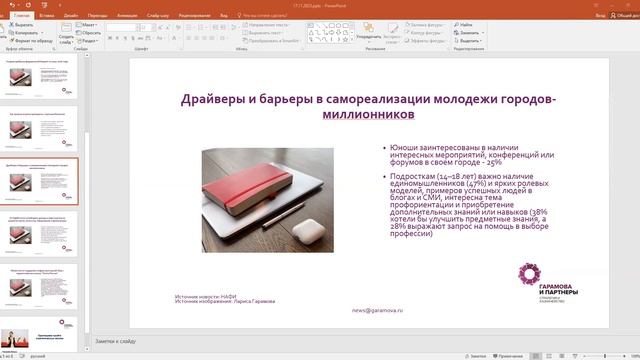Screen dimensions: 640x360
Task: Click Заметки к слайду notes area
Action: [116, 341]
